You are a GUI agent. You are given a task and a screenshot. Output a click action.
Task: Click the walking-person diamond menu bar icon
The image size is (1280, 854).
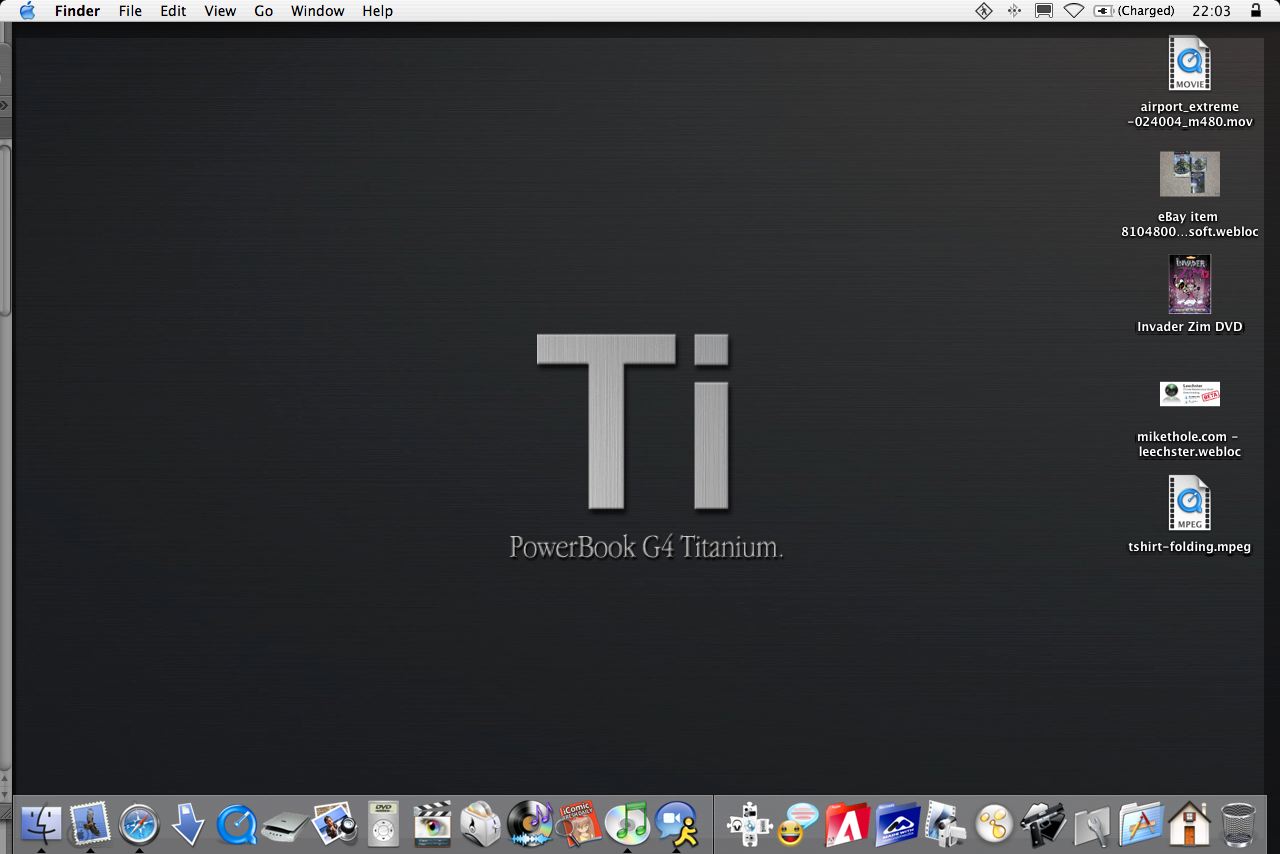click(984, 11)
